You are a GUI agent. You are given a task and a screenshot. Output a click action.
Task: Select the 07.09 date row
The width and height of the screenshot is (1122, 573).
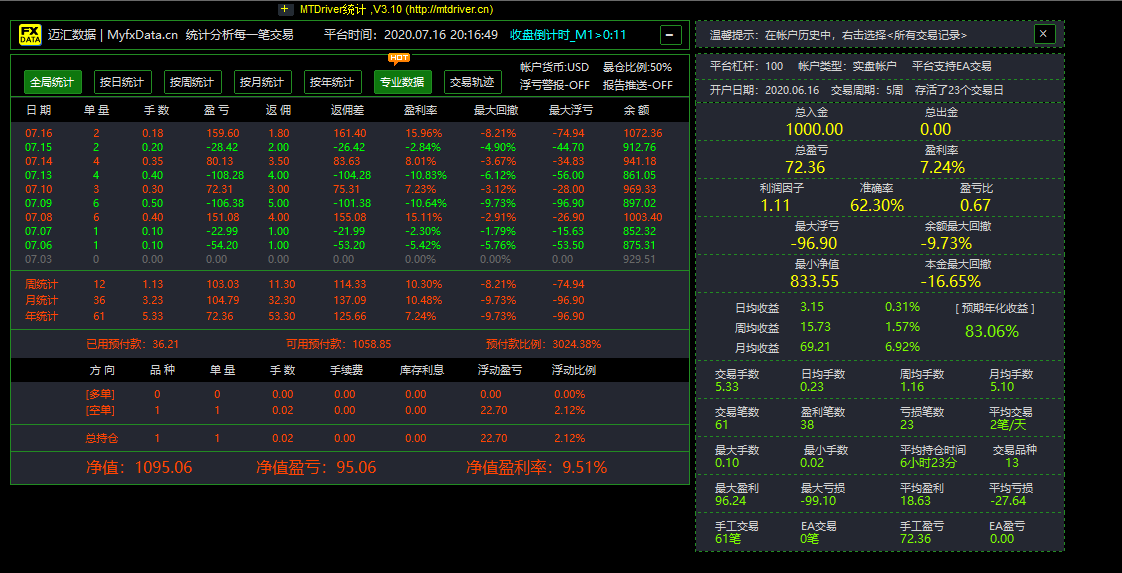tap(350, 203)
